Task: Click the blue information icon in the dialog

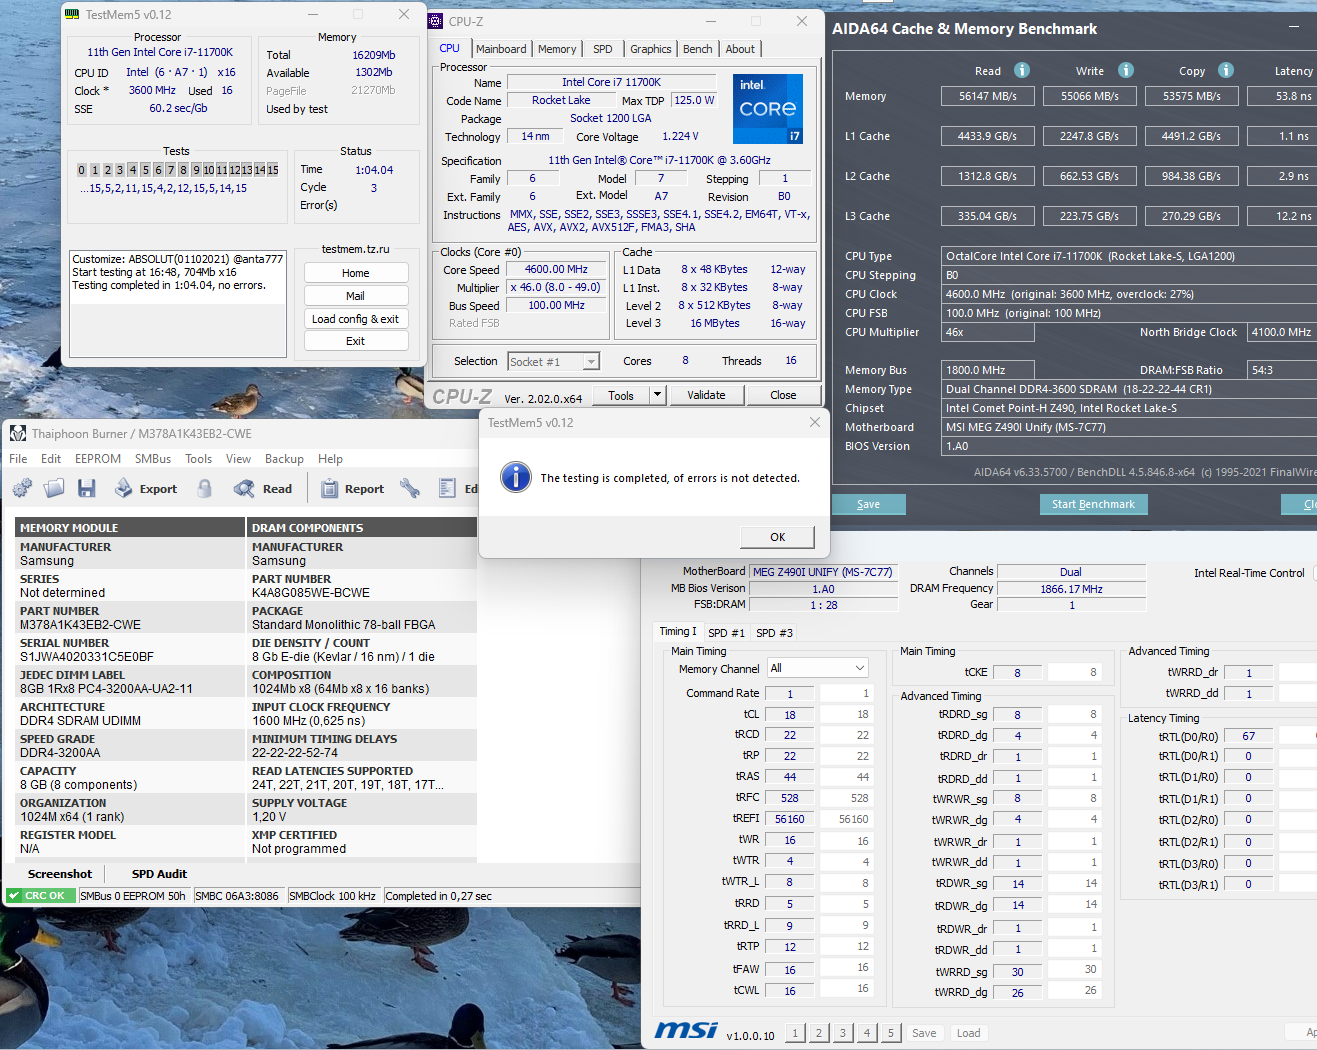Action: (x=516, y=477)
